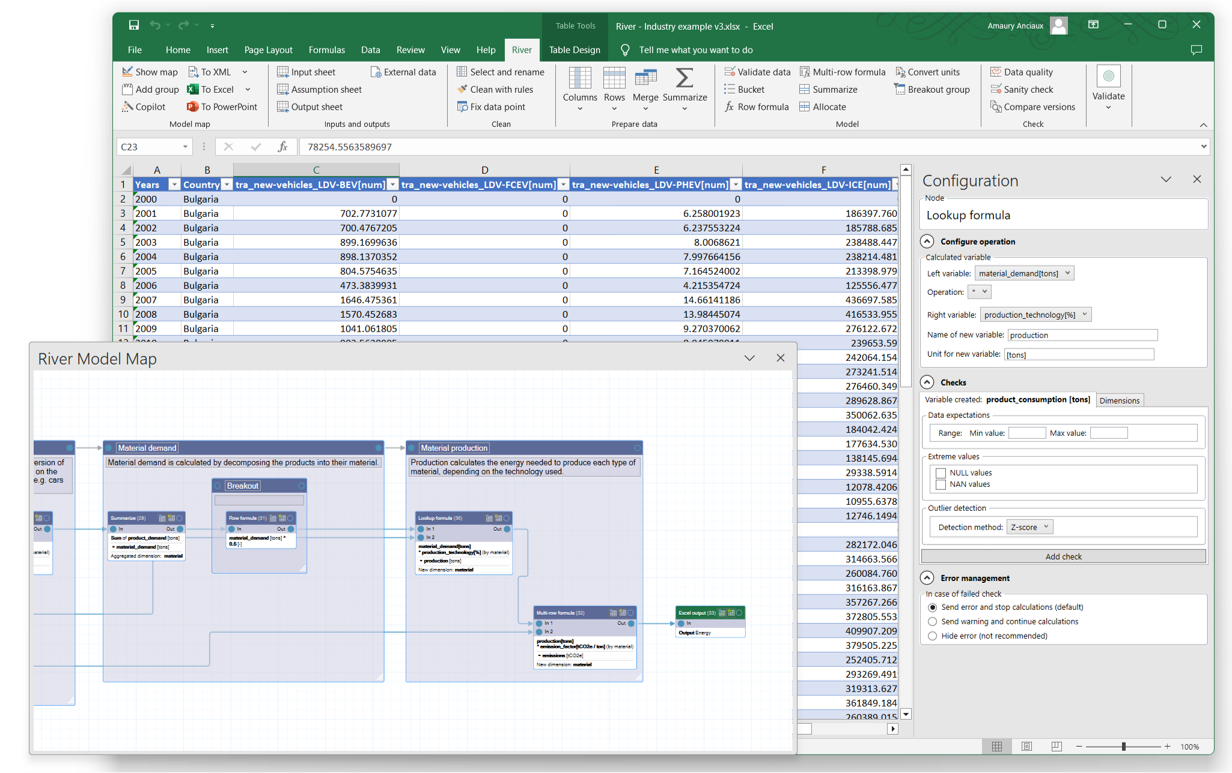Click Fix data point tool
The height and width of the screenshot is (773, 1232).
pos(490,106)
